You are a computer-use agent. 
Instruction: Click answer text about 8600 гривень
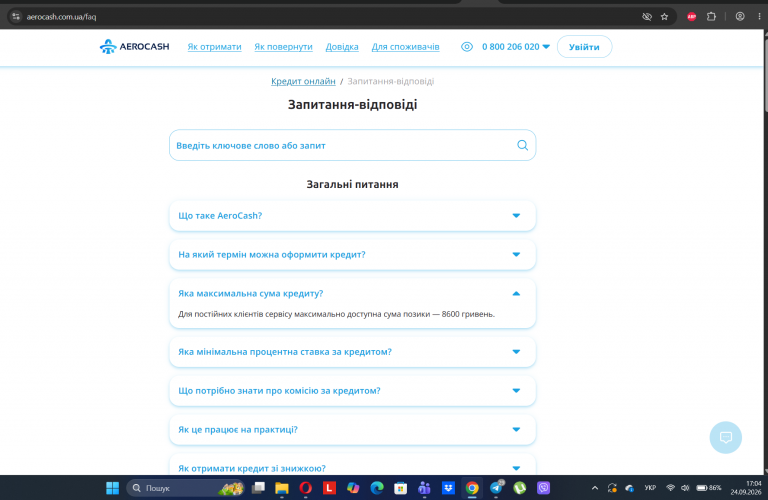pyautogui.click(x=336, y=314)
